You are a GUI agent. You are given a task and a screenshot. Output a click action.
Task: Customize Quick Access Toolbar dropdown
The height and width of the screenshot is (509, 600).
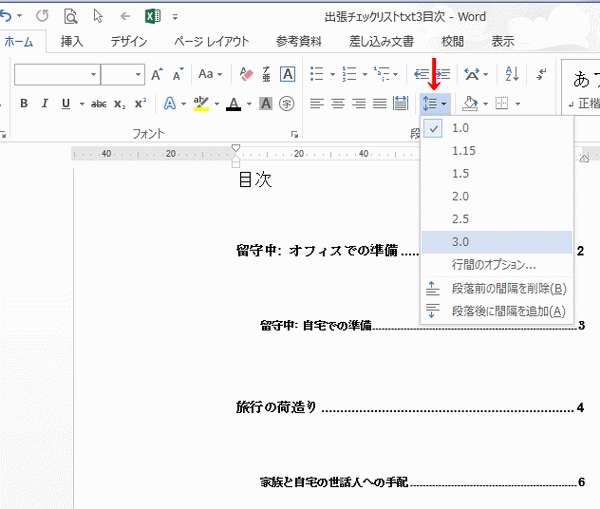[x=175, y=16]
